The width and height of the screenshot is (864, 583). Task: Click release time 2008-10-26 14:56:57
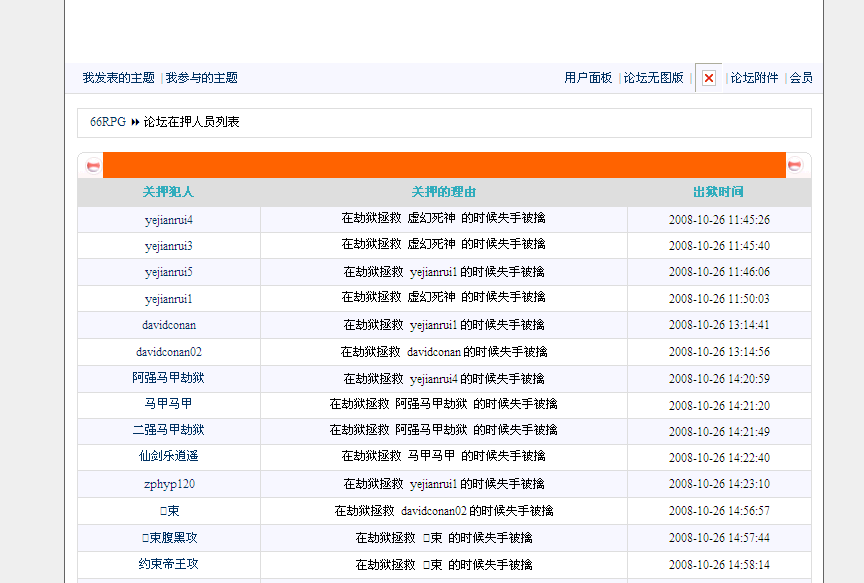(719, 510)
